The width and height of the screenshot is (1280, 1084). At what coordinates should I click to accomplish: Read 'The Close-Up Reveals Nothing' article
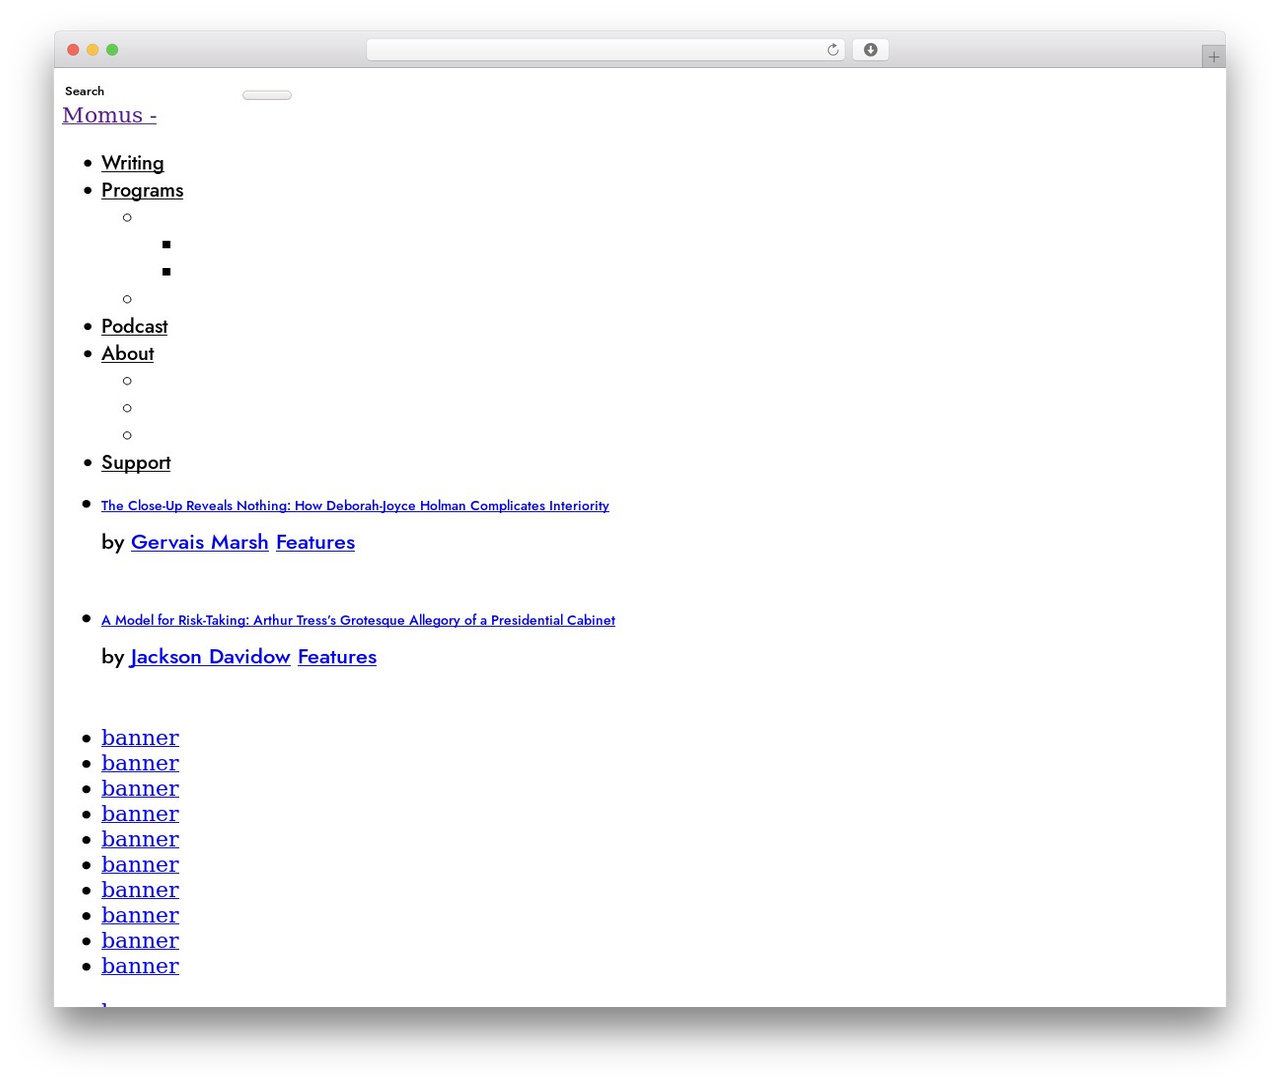click(355, 506)
